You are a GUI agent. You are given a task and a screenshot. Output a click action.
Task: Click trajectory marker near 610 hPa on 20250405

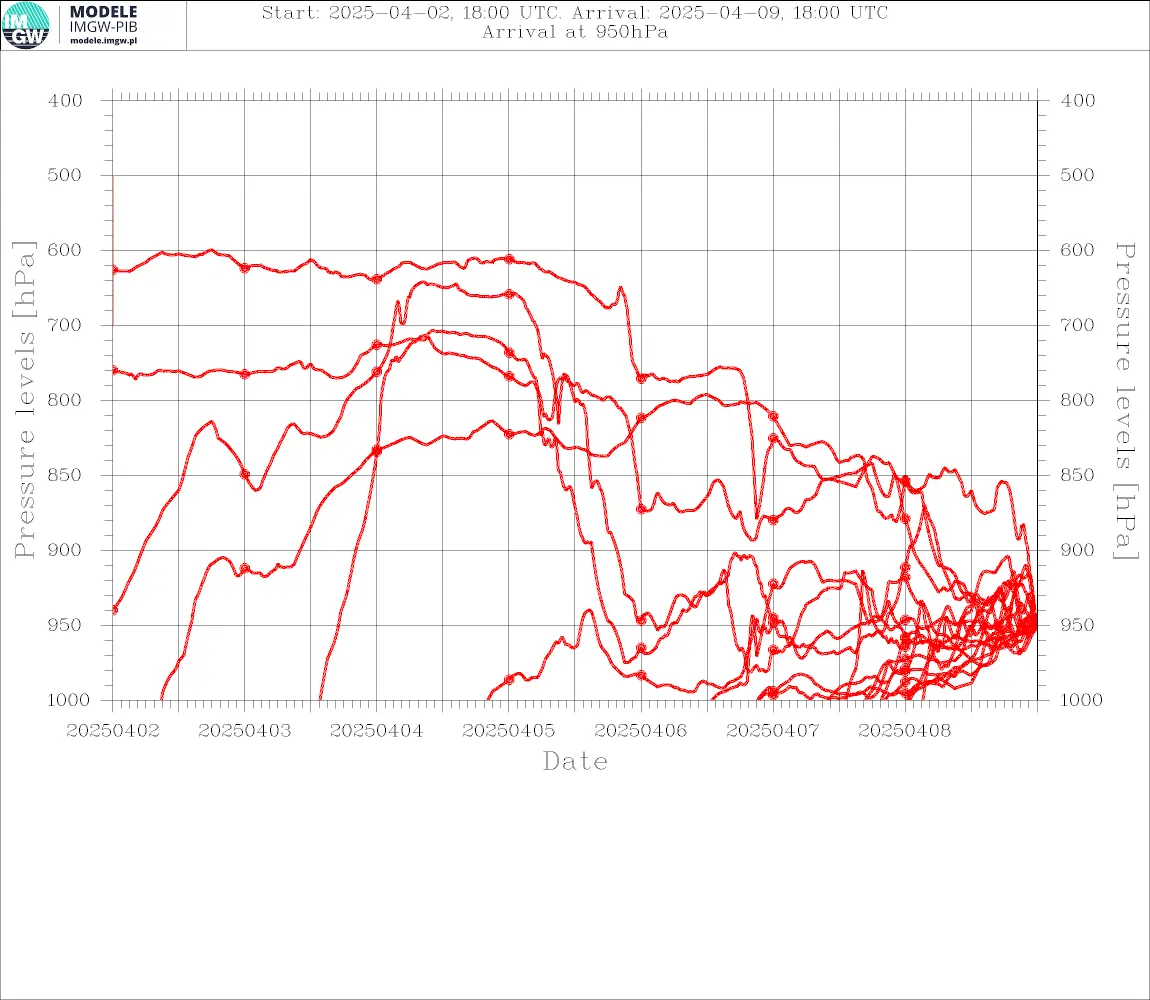click(509, 259)
